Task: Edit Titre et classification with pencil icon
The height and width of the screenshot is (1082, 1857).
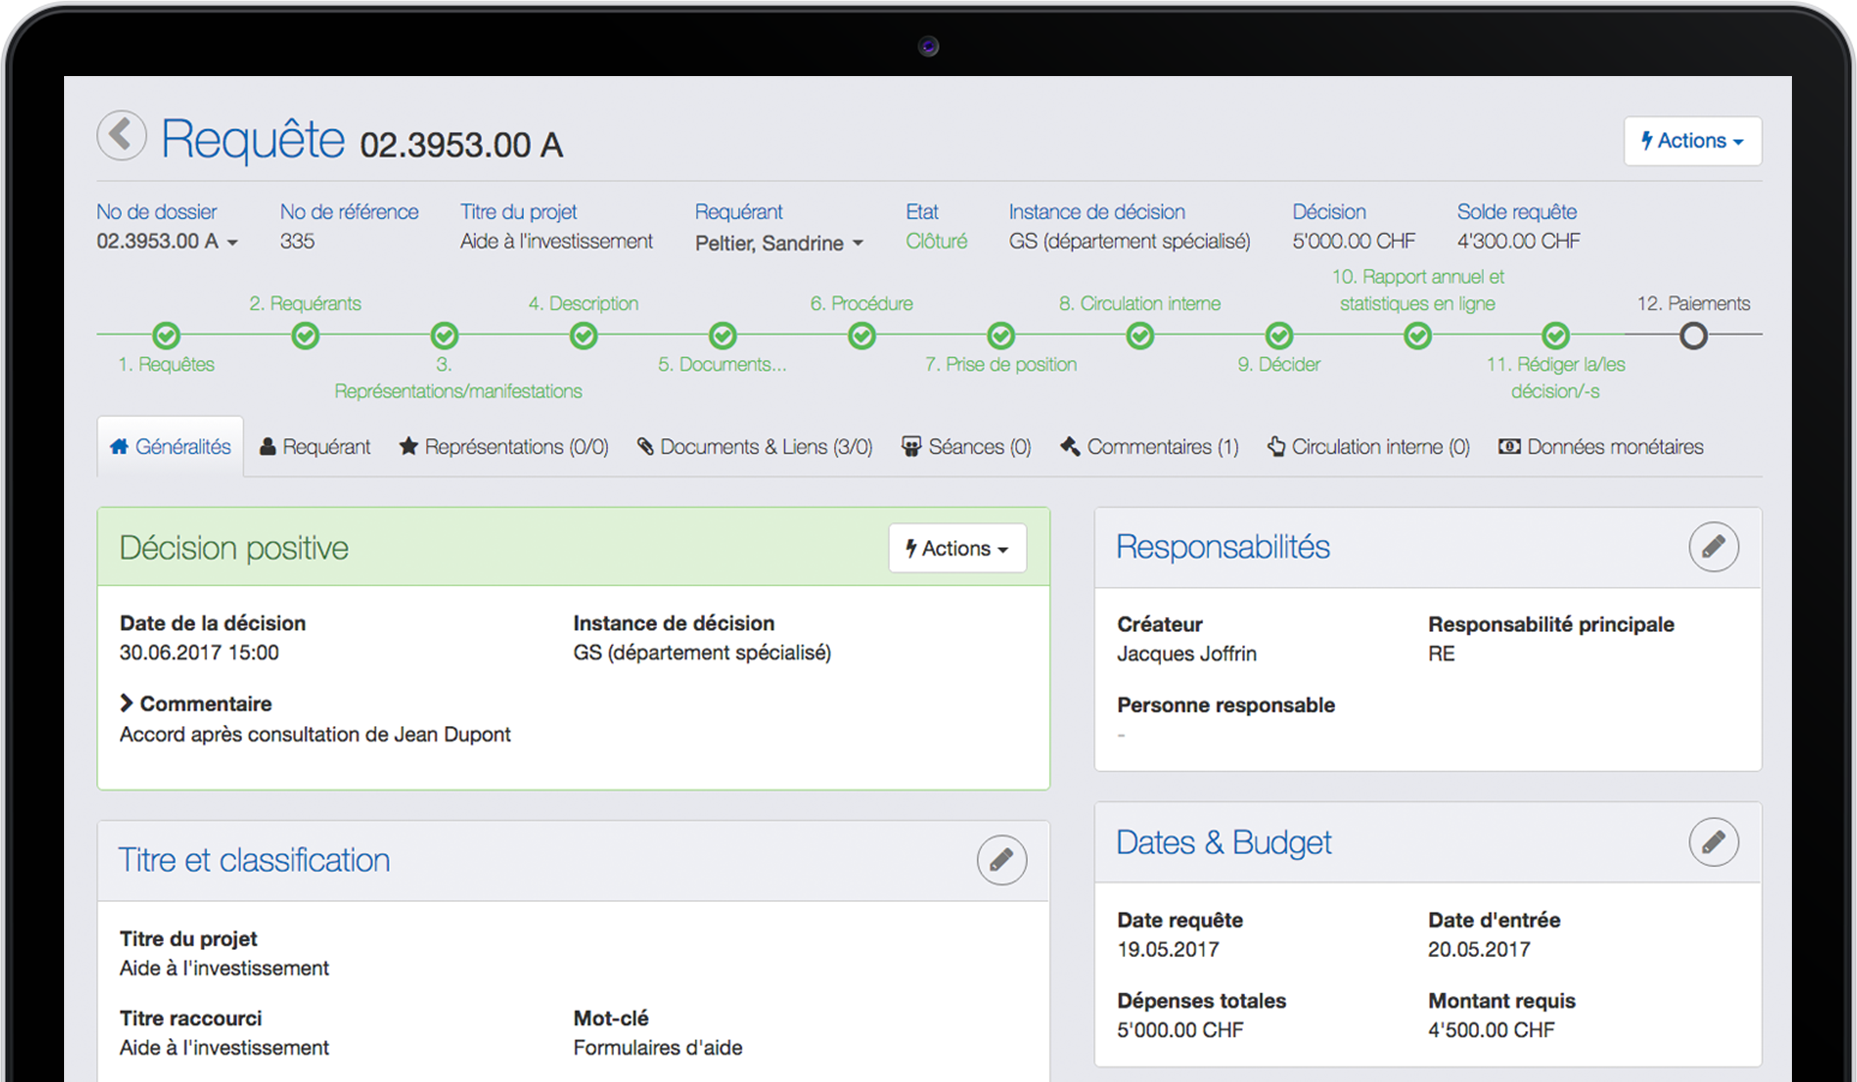Action: (1001, 860)
